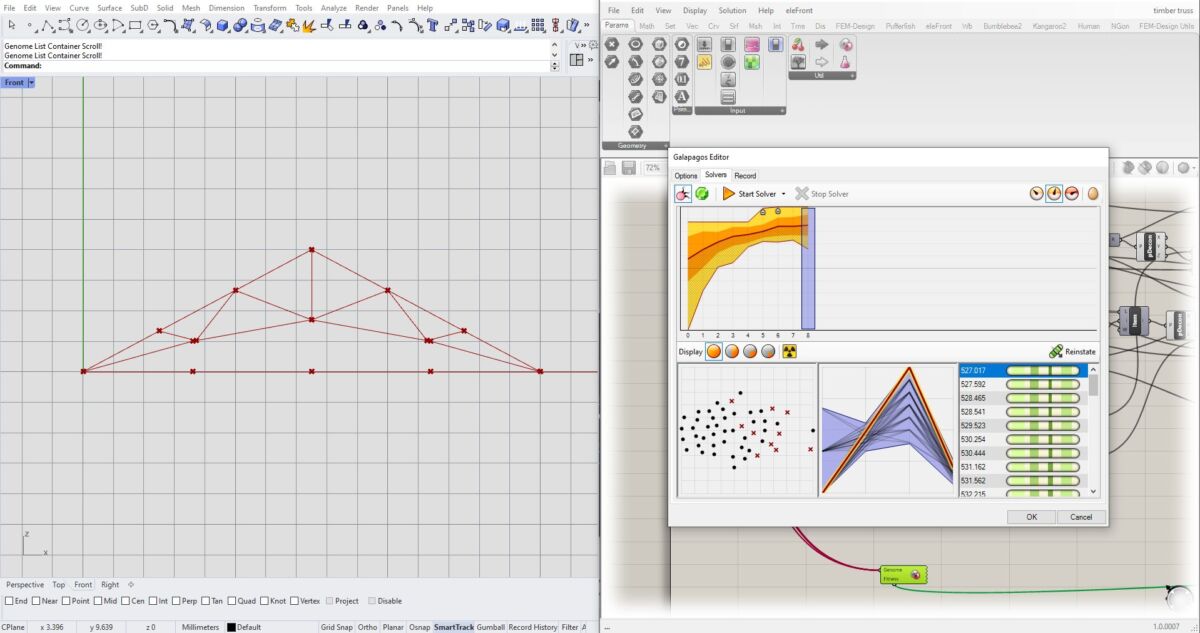This screenshot has height=633, width=1200.
Task: Click the green refresh icon beside Galapagos runtime
Action: (x=703, y=194)
